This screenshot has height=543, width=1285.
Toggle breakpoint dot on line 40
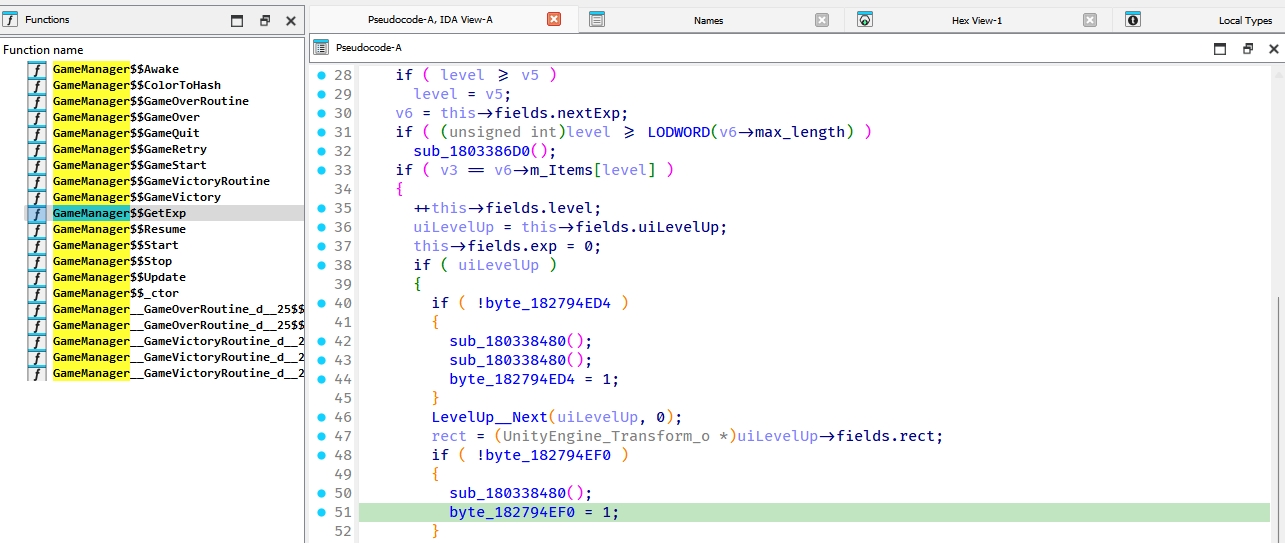click(x=321, y=303)
